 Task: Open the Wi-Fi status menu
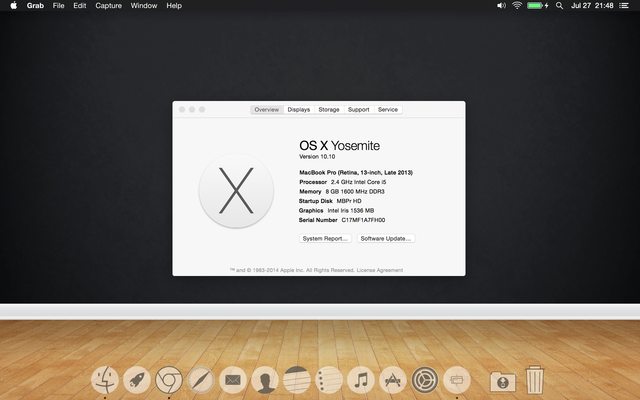[x=517, y=5]
